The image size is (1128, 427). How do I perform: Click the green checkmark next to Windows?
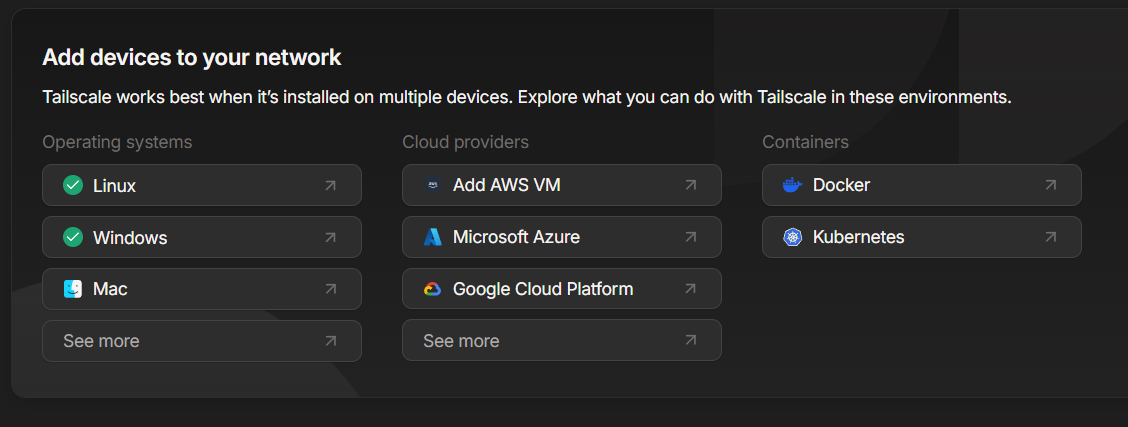(x=72, y=237)
